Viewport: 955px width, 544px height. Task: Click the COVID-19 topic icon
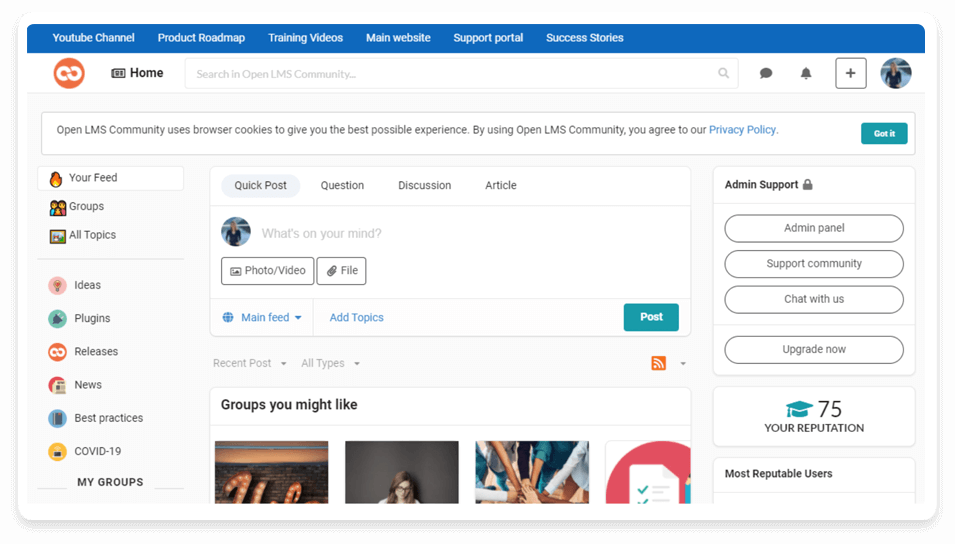[57, 451]
